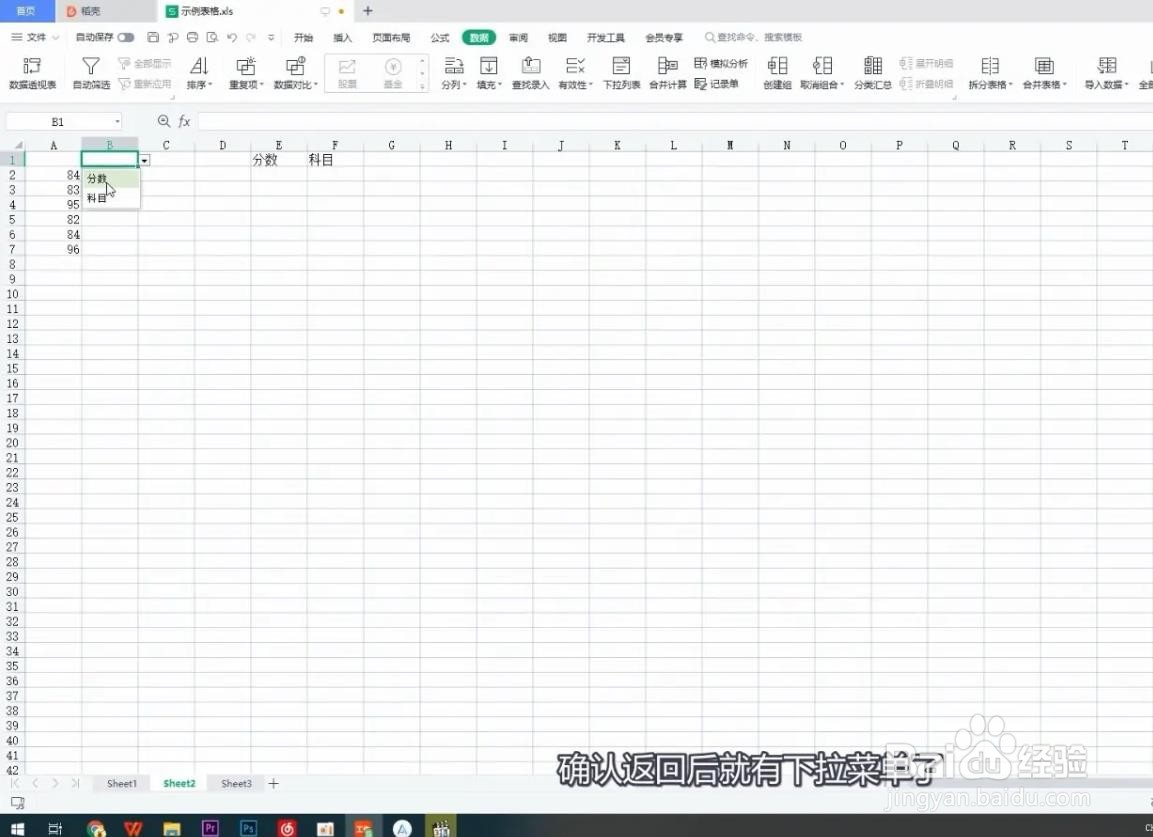Open the 文件 file menu
Image resolution: width=1153 pixels, height=837 pixels.
(35, 37)
